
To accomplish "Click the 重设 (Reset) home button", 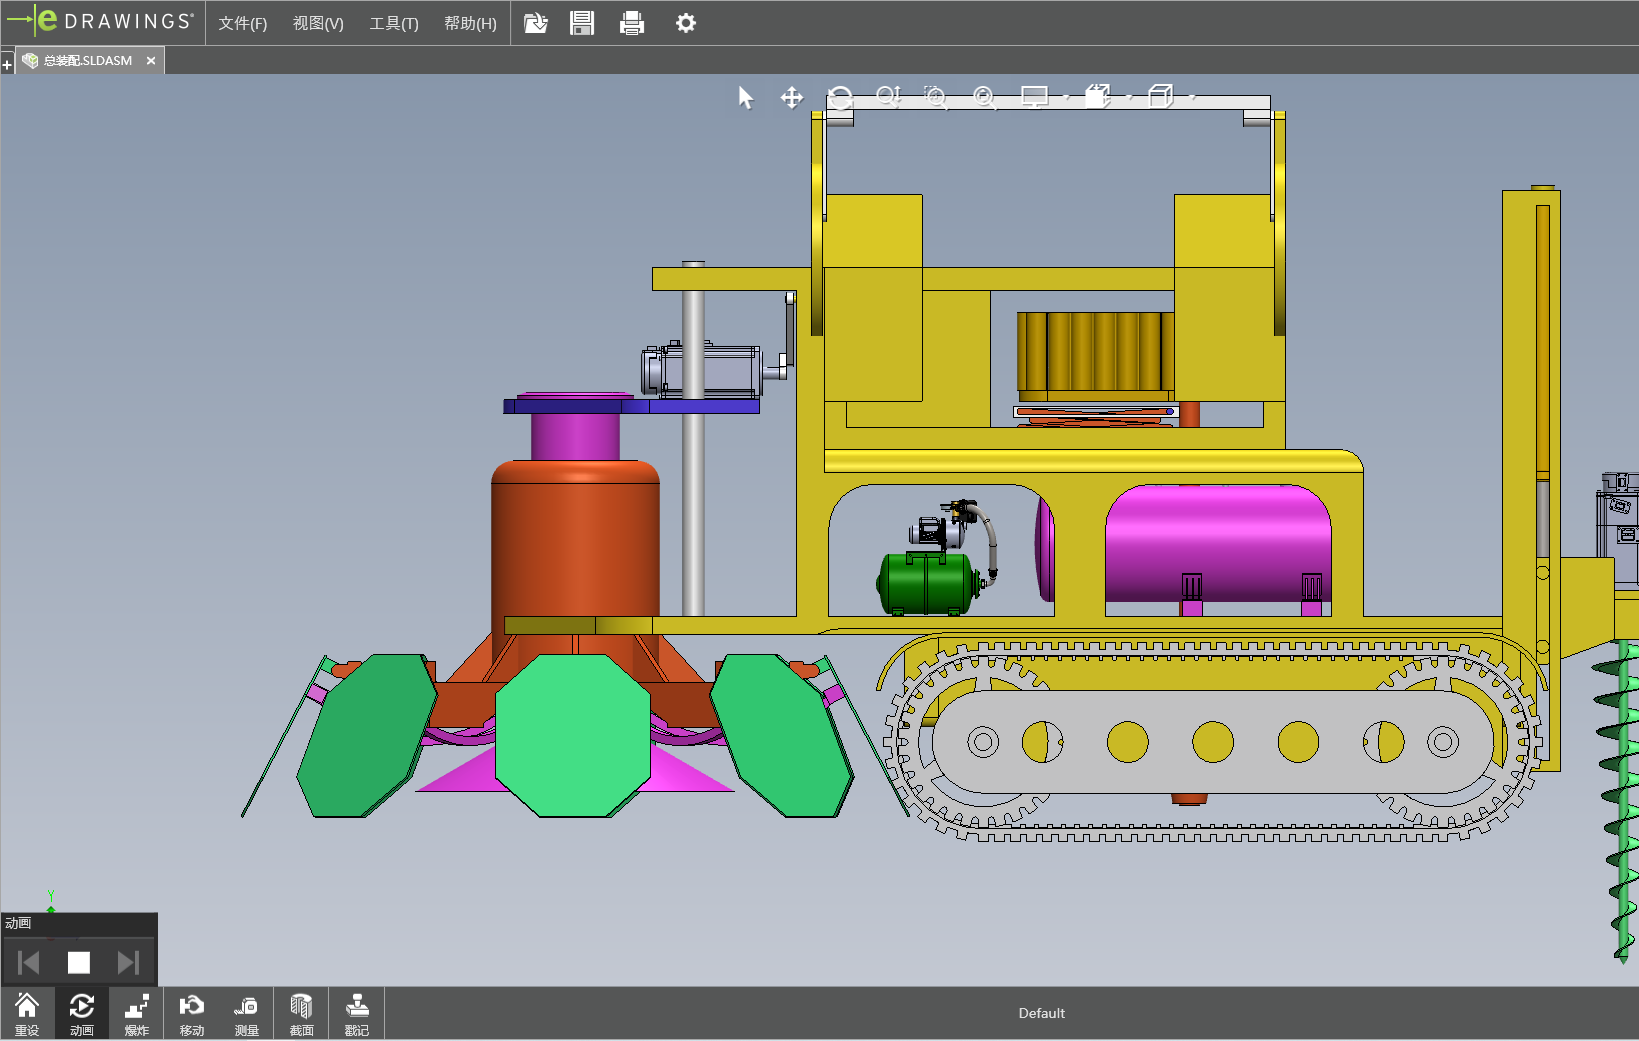I will point(27,1014).
